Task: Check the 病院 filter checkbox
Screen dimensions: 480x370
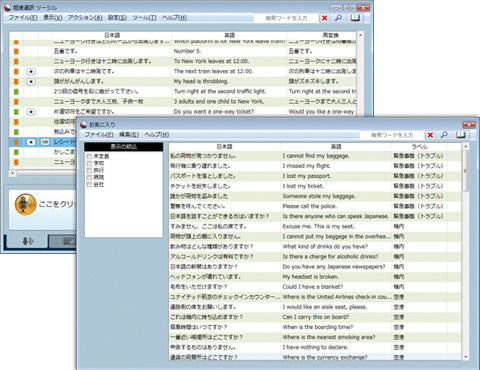Action: (x=89, y=177)
